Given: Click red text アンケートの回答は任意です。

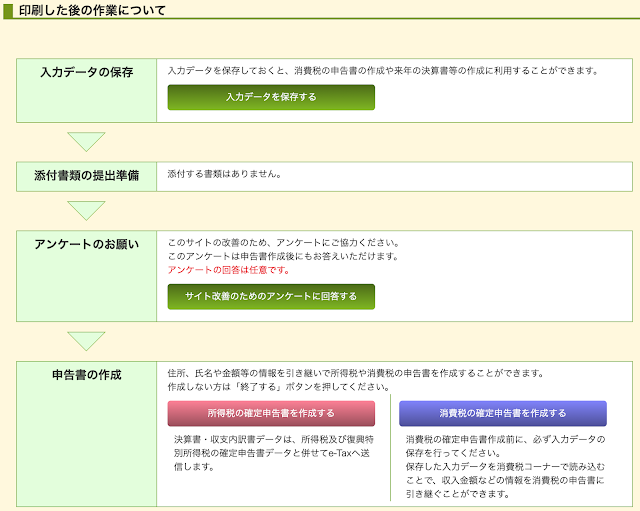Looking at the screenshot, I should (229, 270).
